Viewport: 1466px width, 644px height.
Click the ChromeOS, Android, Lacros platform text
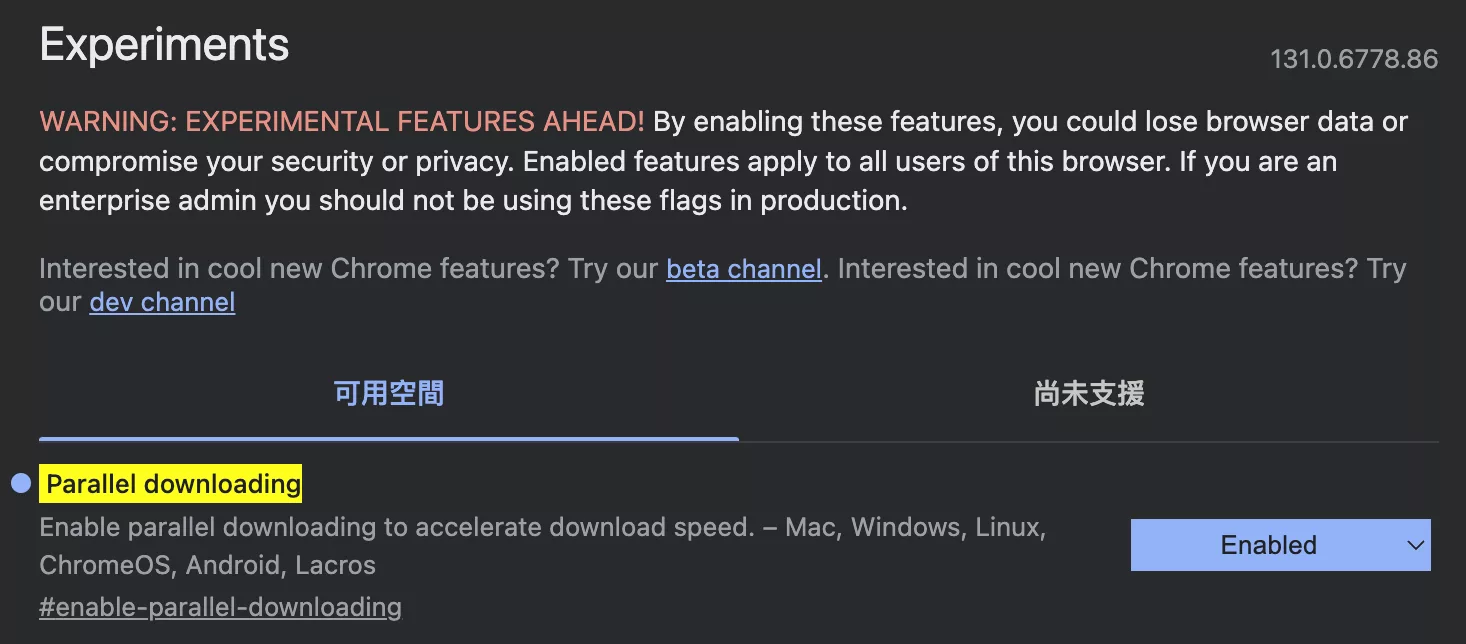[207, 565]
